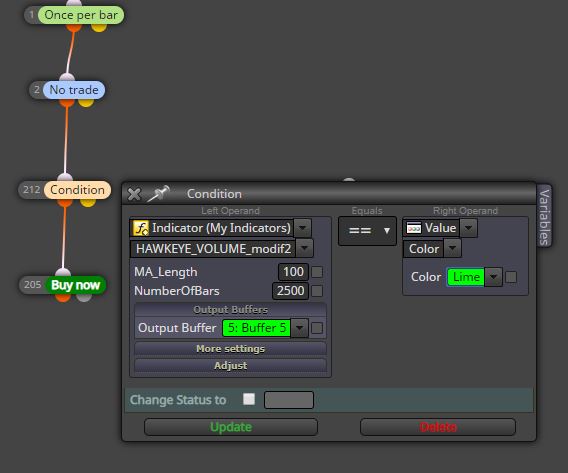Screen dimensions: 568x473
Task: Click the Update button
Action: [231, 427]
